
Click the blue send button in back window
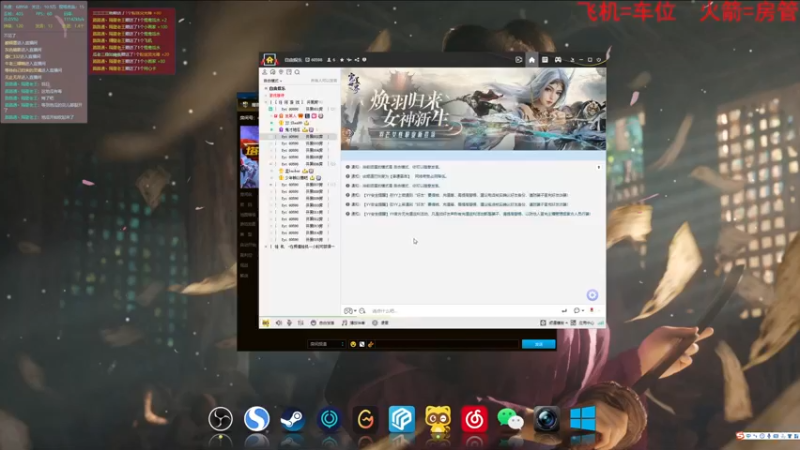coord(538,344)
